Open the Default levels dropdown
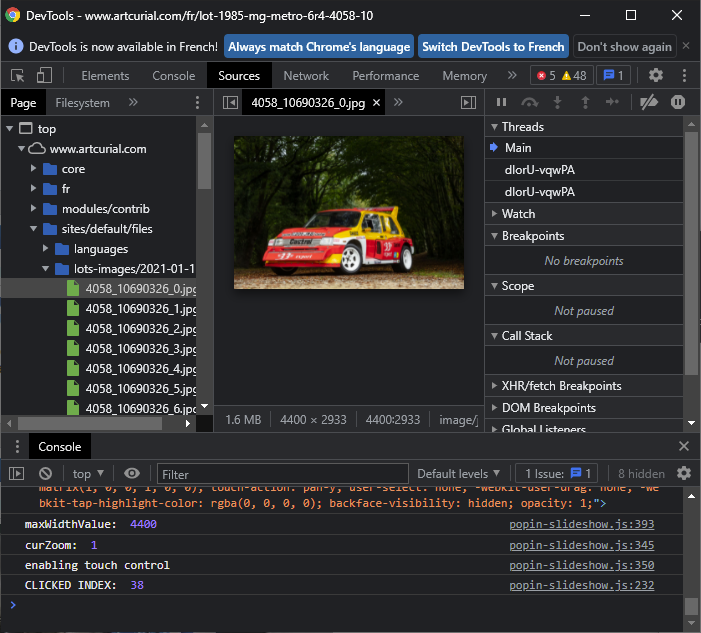Viewport: 701px width, 633px height. 458,474
